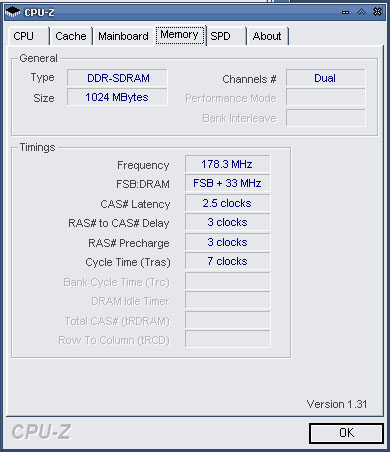Image resolution: width=390 pixels, height=452 pixels.
Task: Close the CPU-Z window
Action: [x=377, y=12]
